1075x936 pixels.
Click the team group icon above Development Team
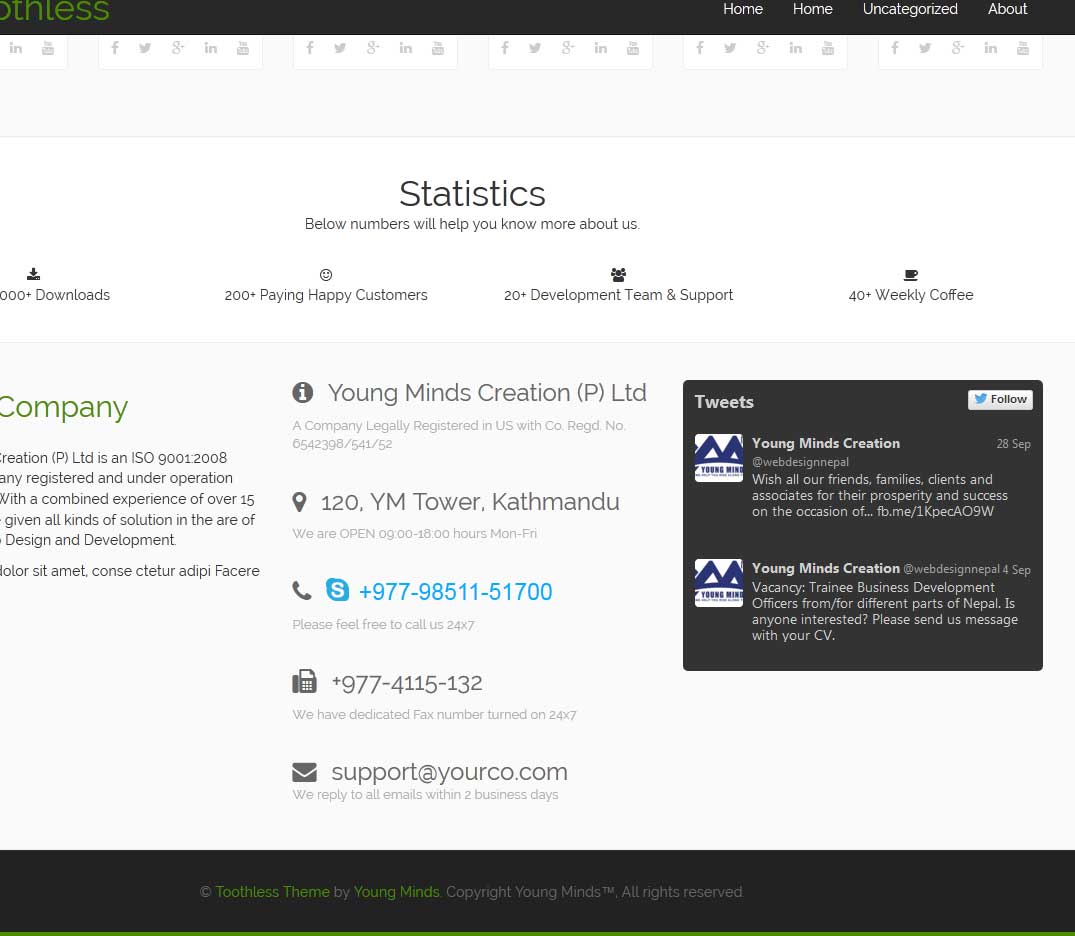pyautogui.click(x=618, y=275)
